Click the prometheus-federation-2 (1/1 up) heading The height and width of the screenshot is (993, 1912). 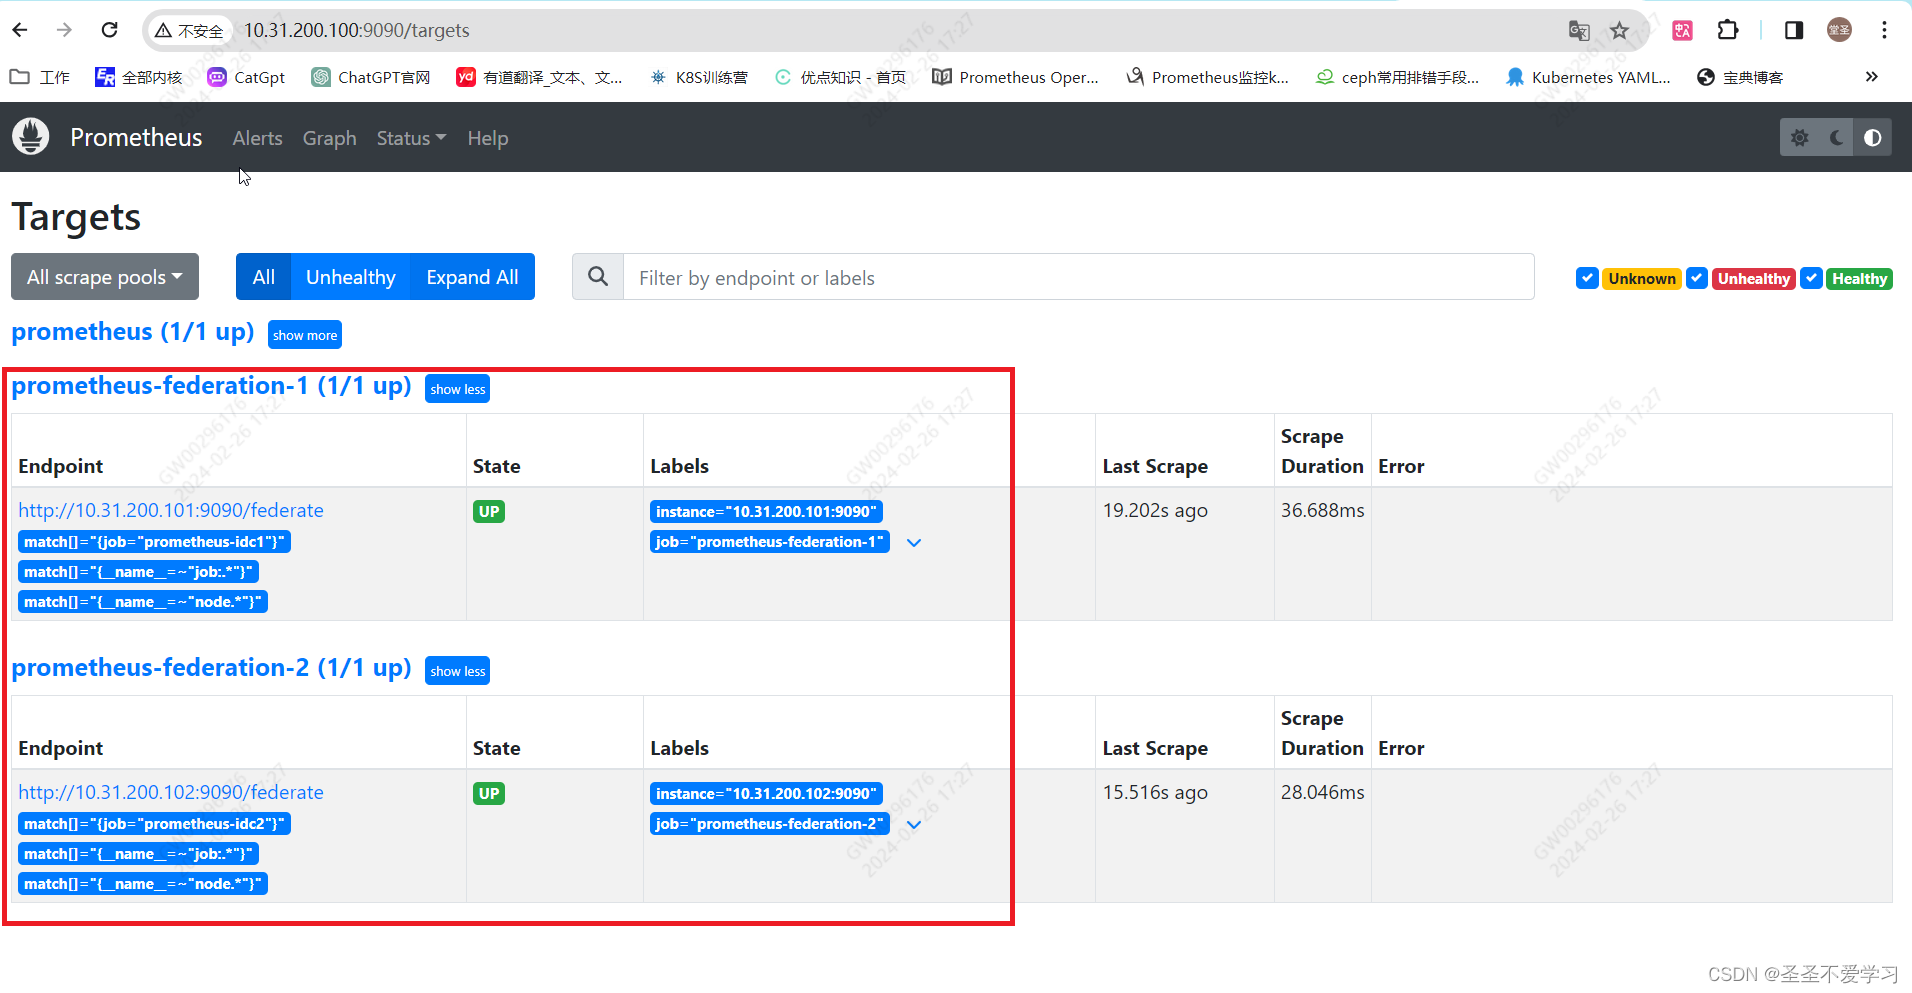click(212, 668)
